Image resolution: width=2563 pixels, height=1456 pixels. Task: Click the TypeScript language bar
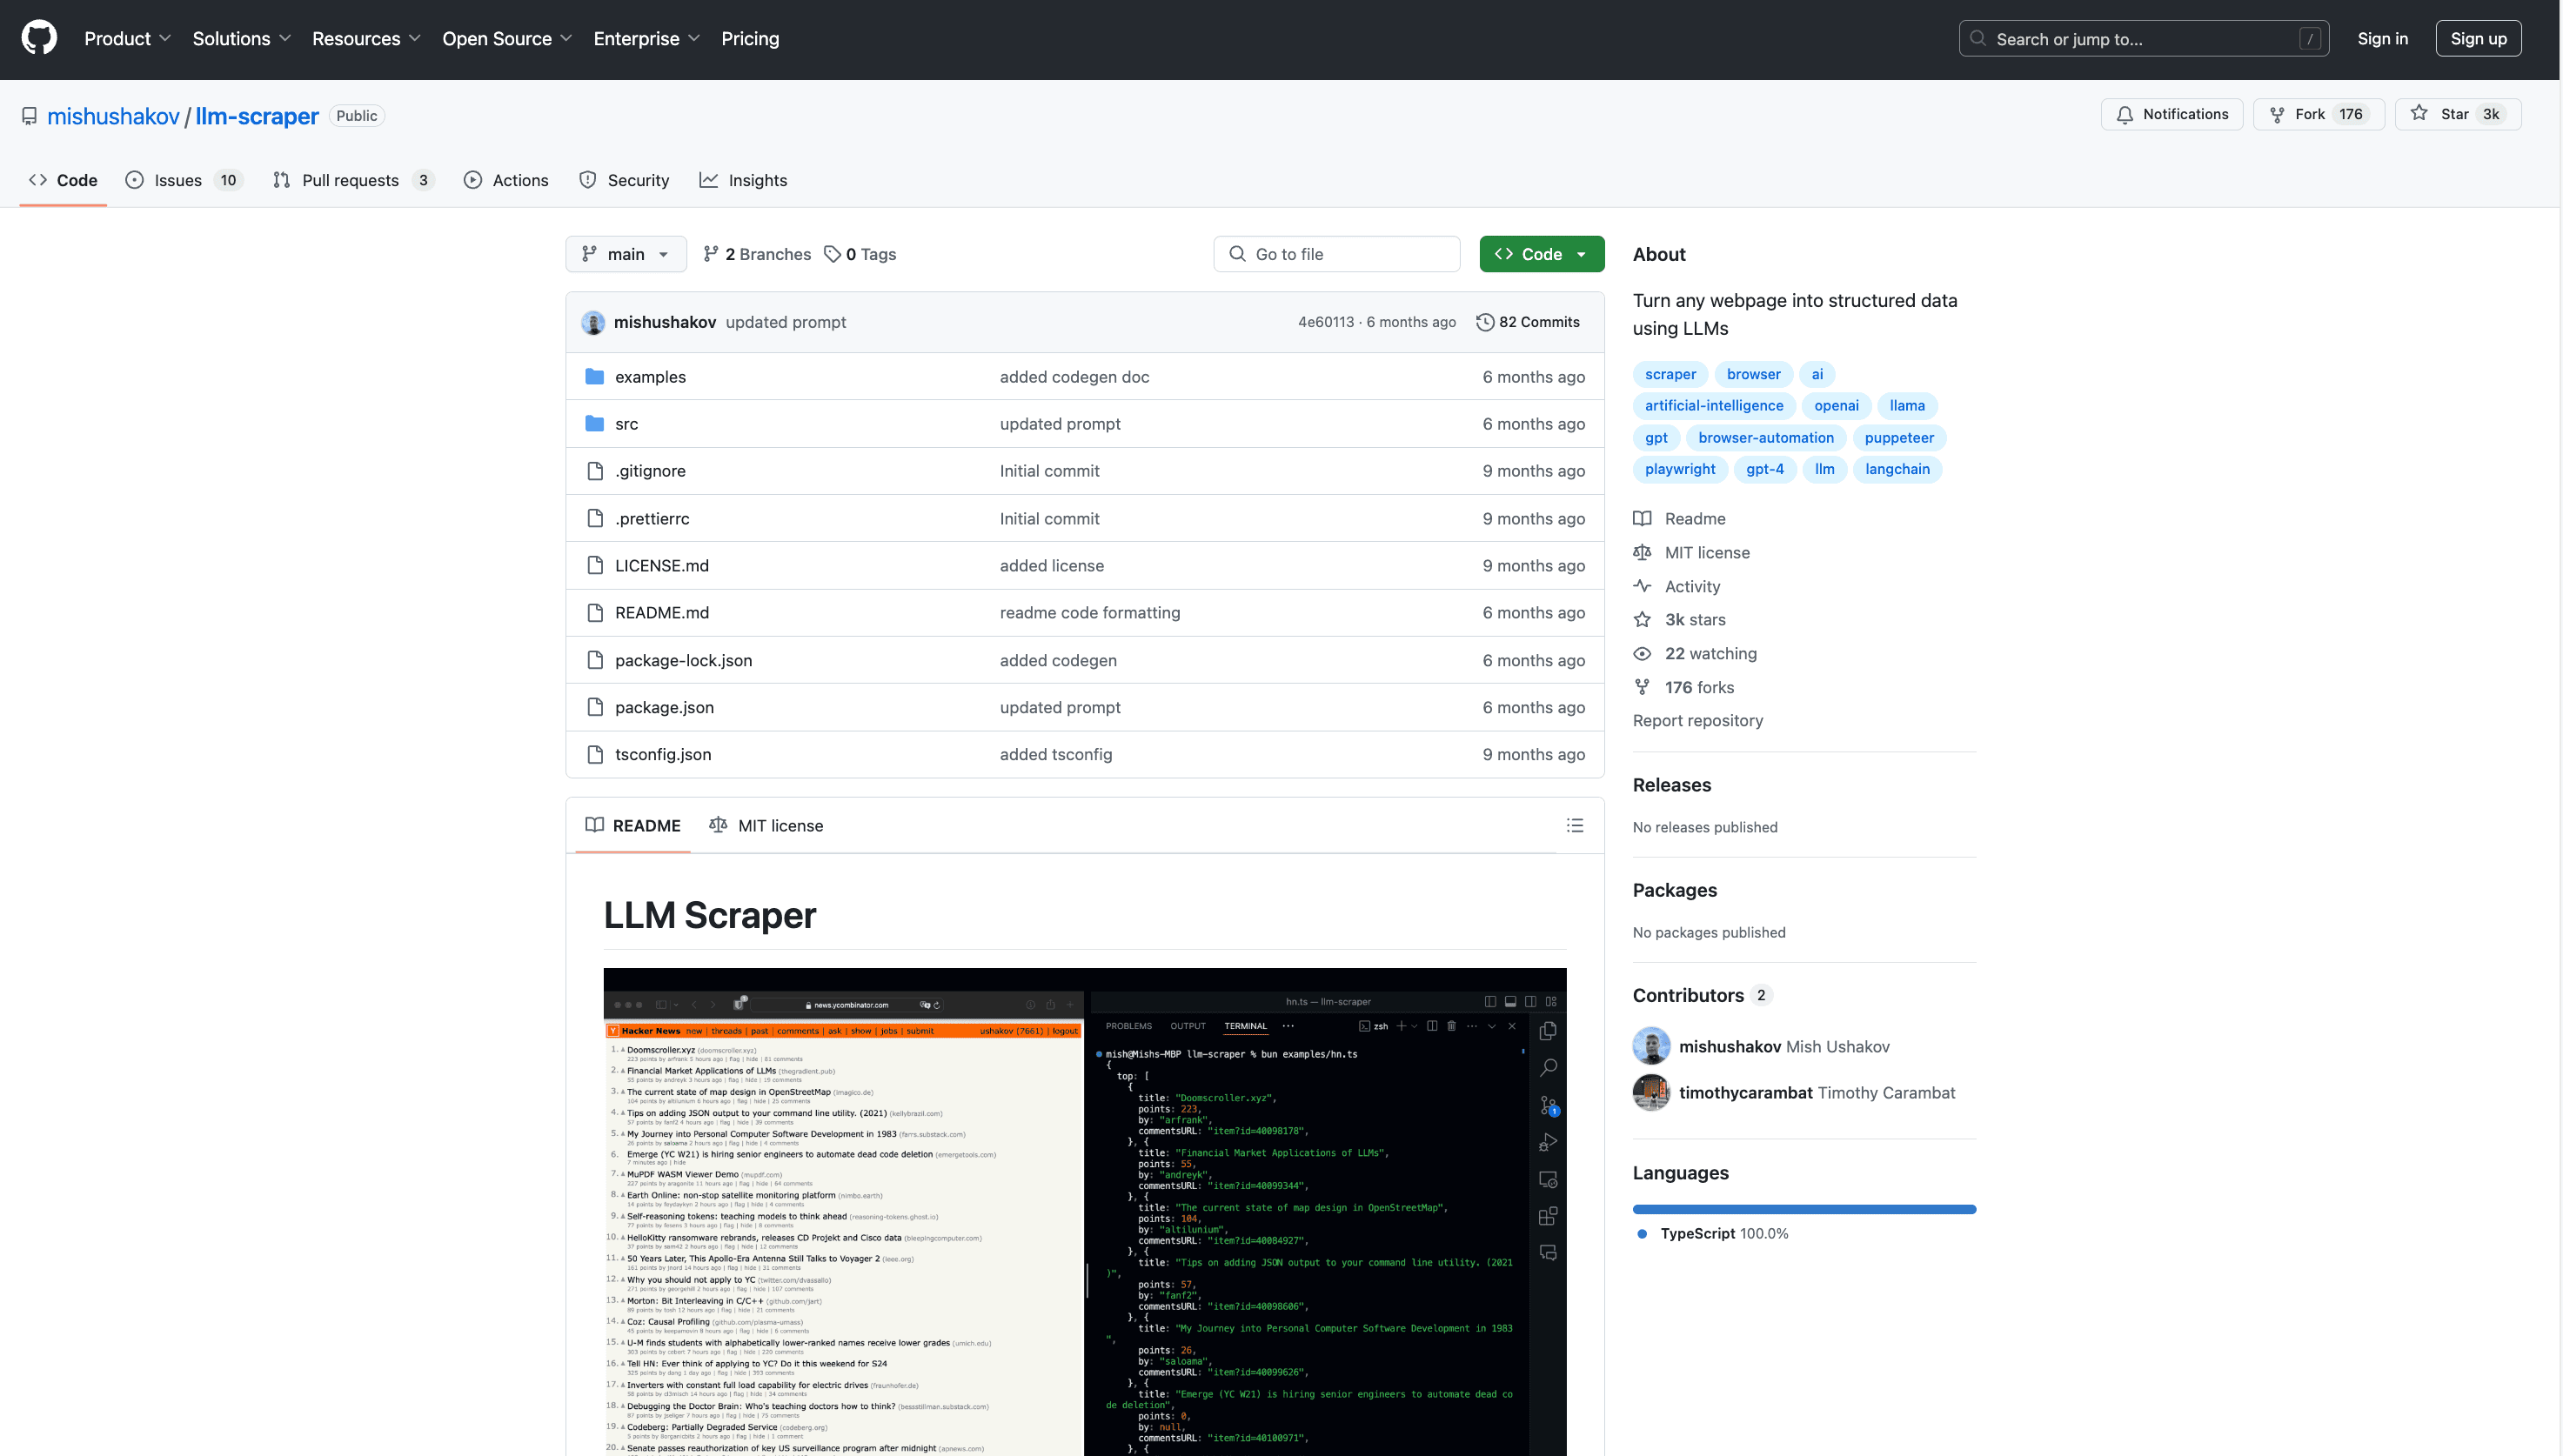1803,1209
